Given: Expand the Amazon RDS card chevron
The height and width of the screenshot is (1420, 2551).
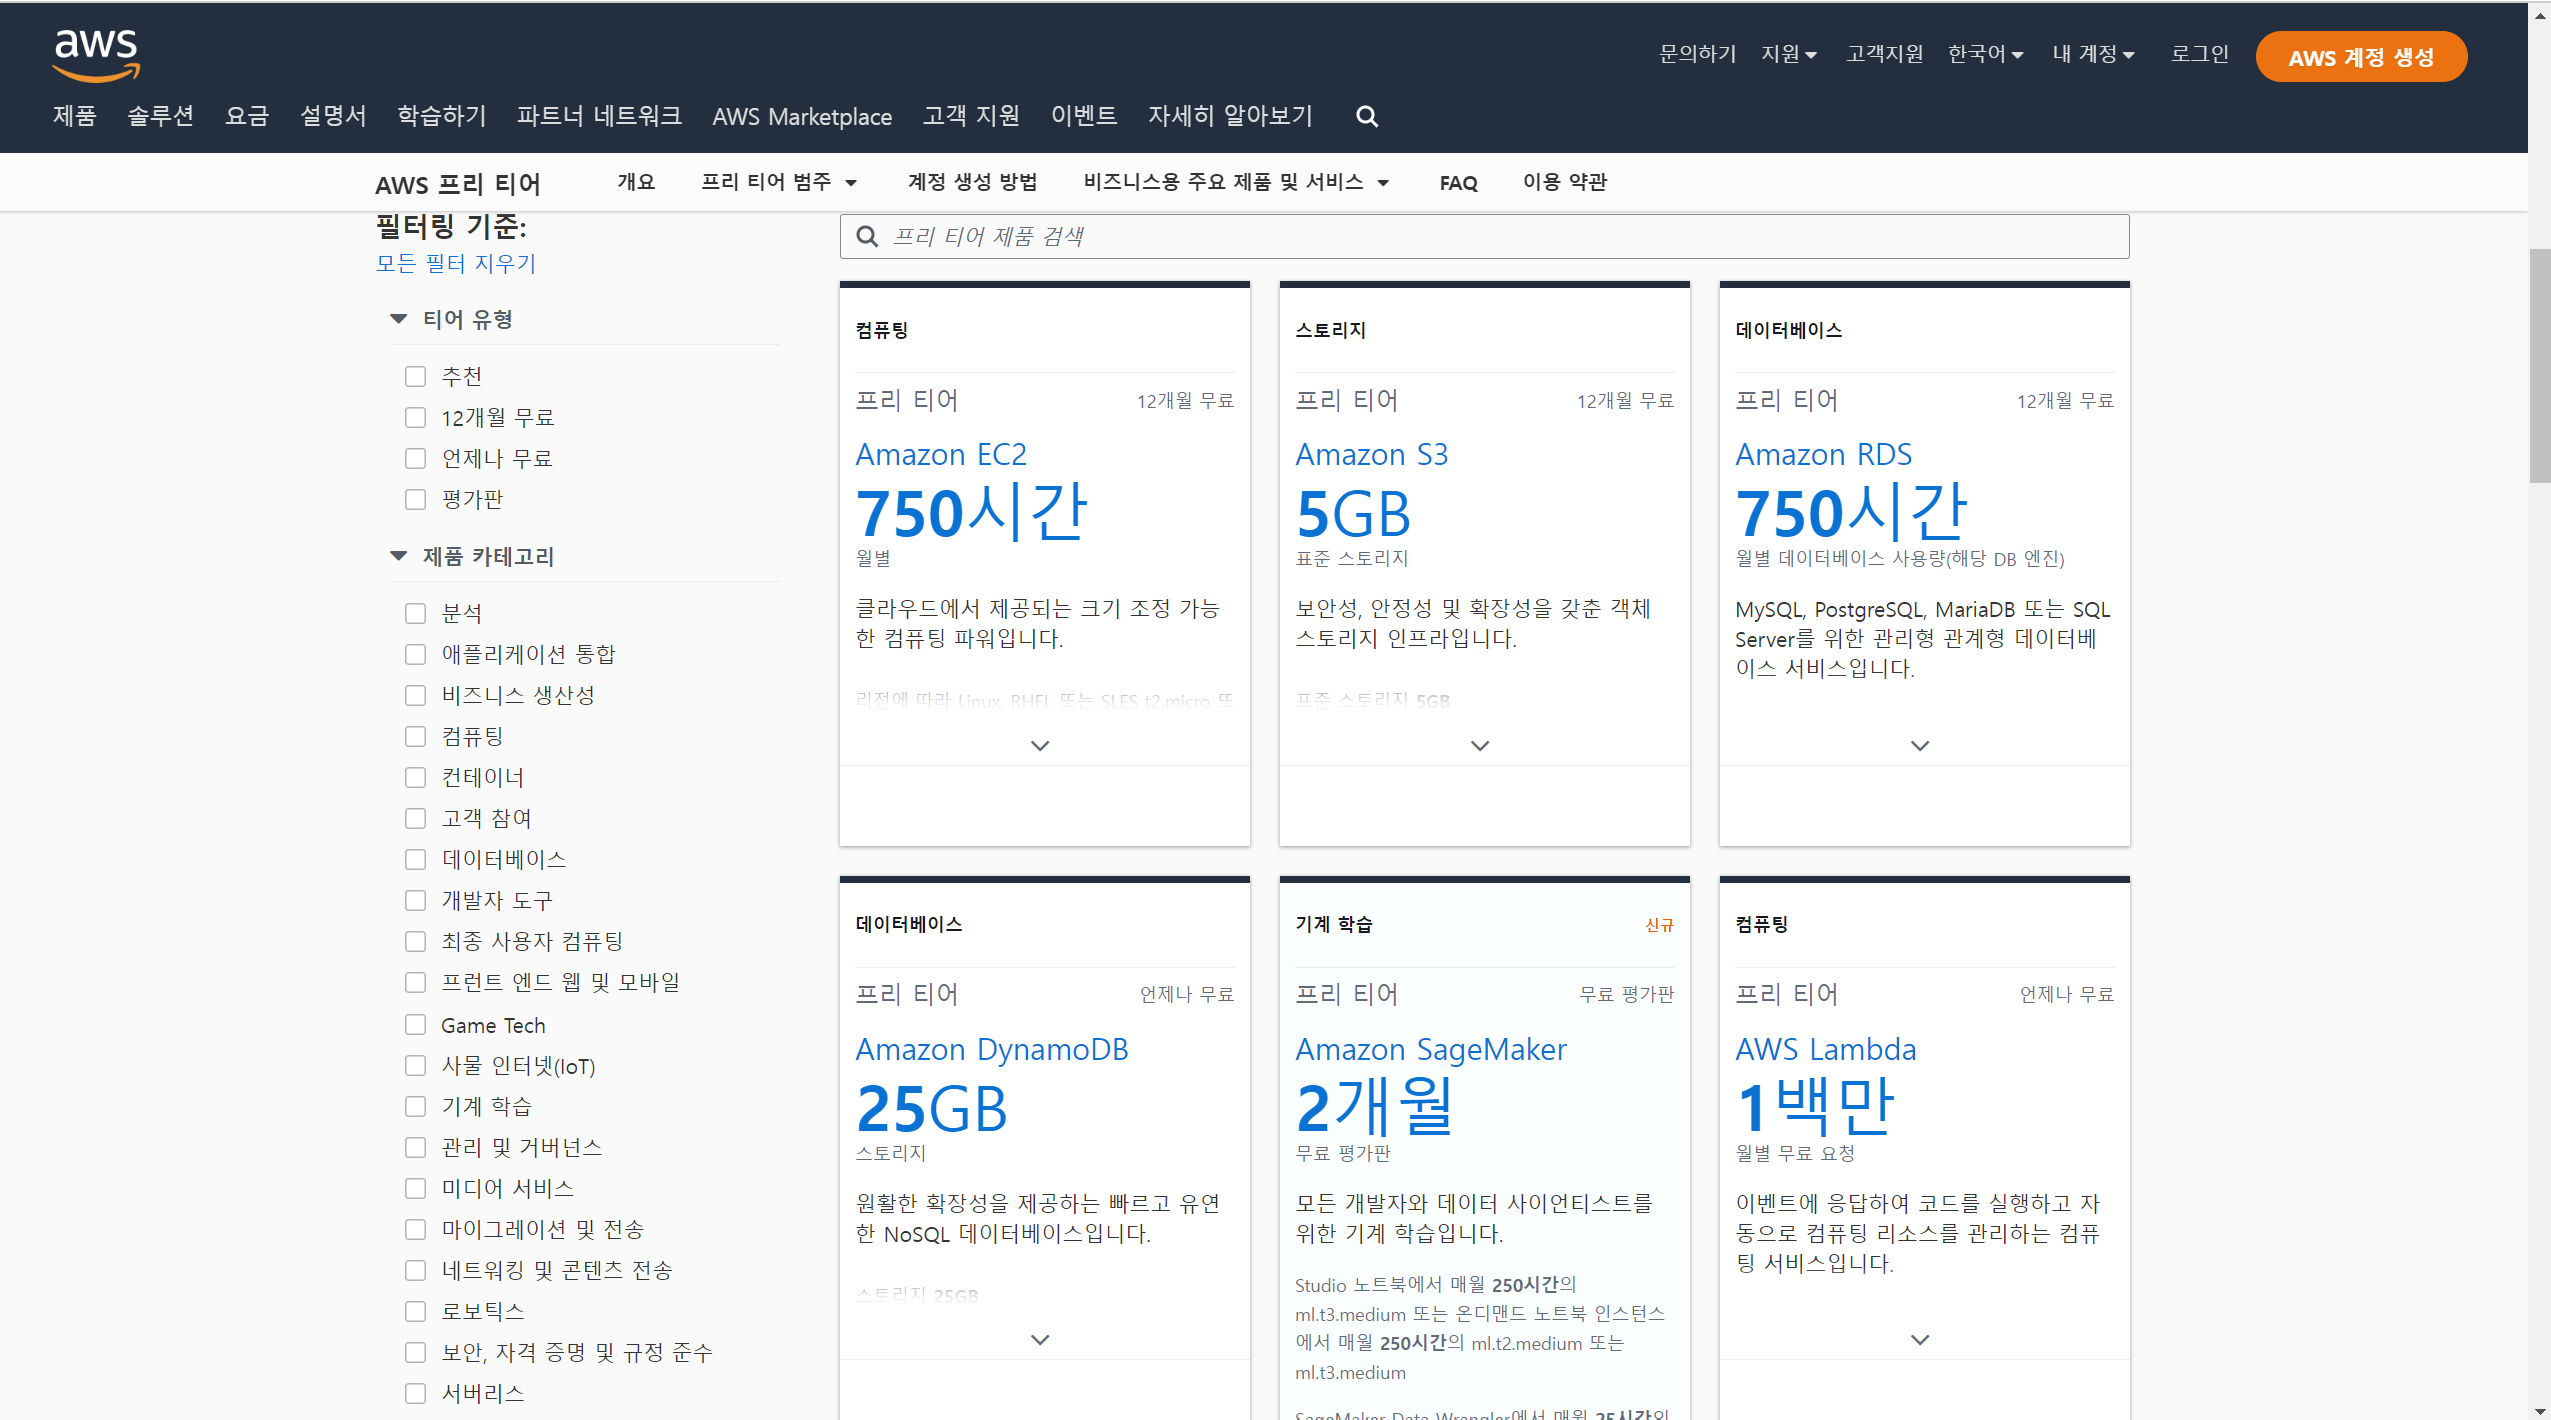Looking at the screenshot, I should [1919, 746].
